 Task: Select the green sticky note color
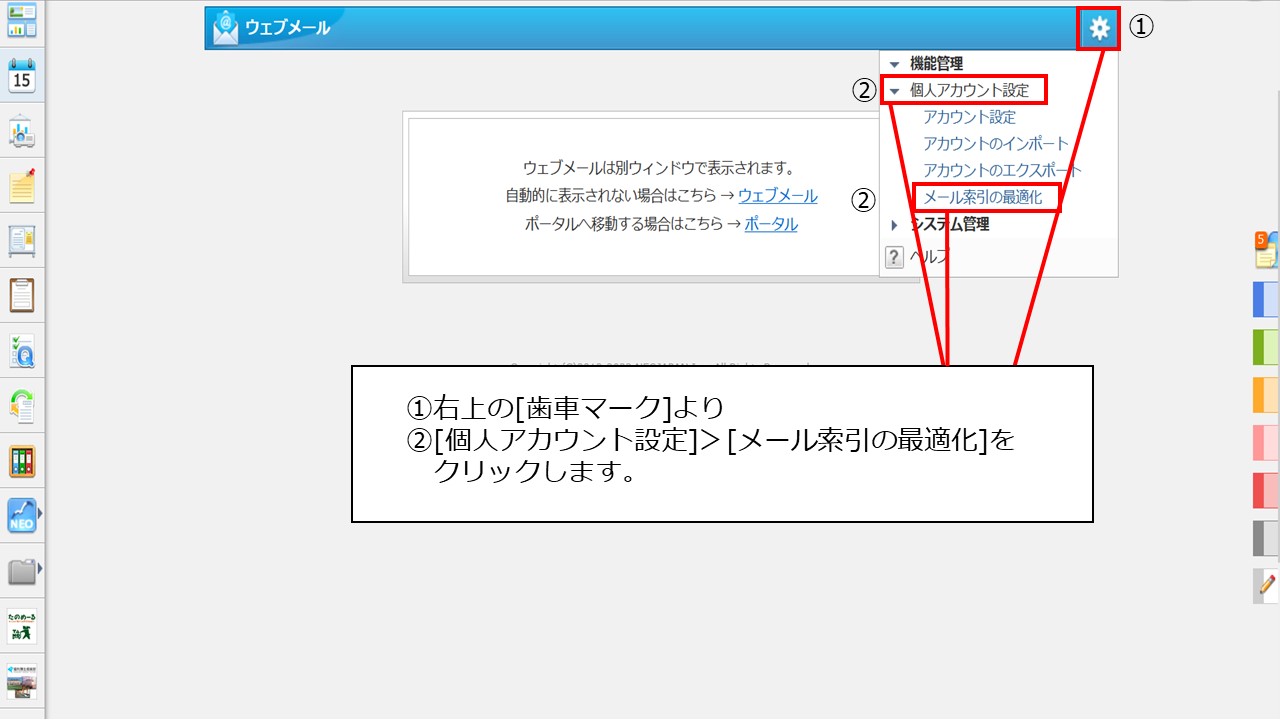[1266, 347]
